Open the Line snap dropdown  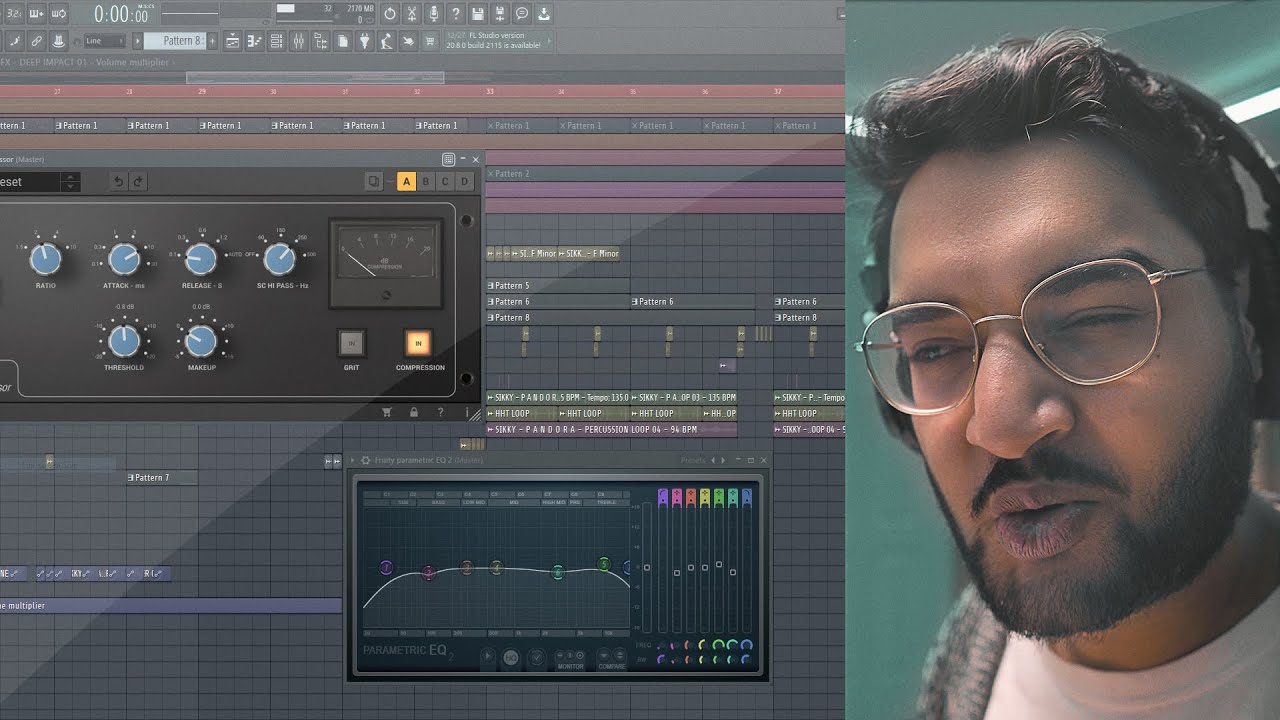pos(104,41)
